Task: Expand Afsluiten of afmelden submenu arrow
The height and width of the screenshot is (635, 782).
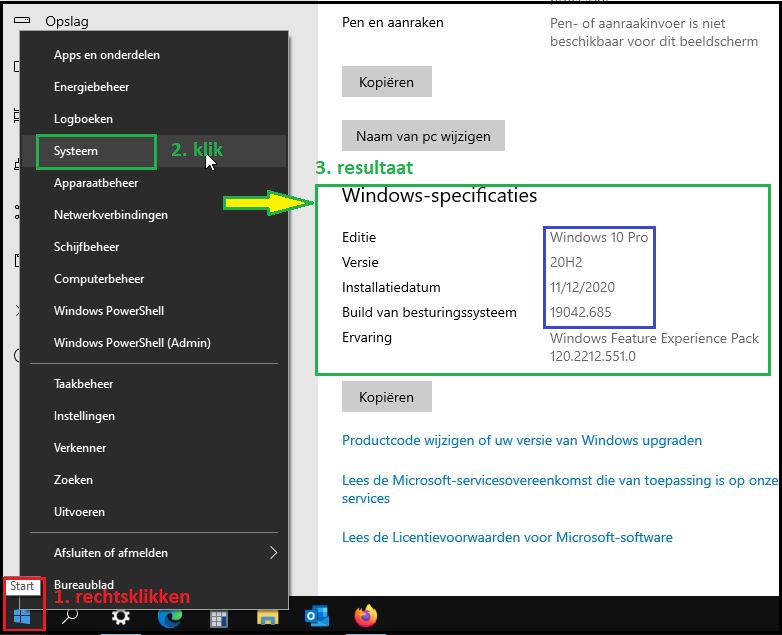Action: tap(273, 552)
